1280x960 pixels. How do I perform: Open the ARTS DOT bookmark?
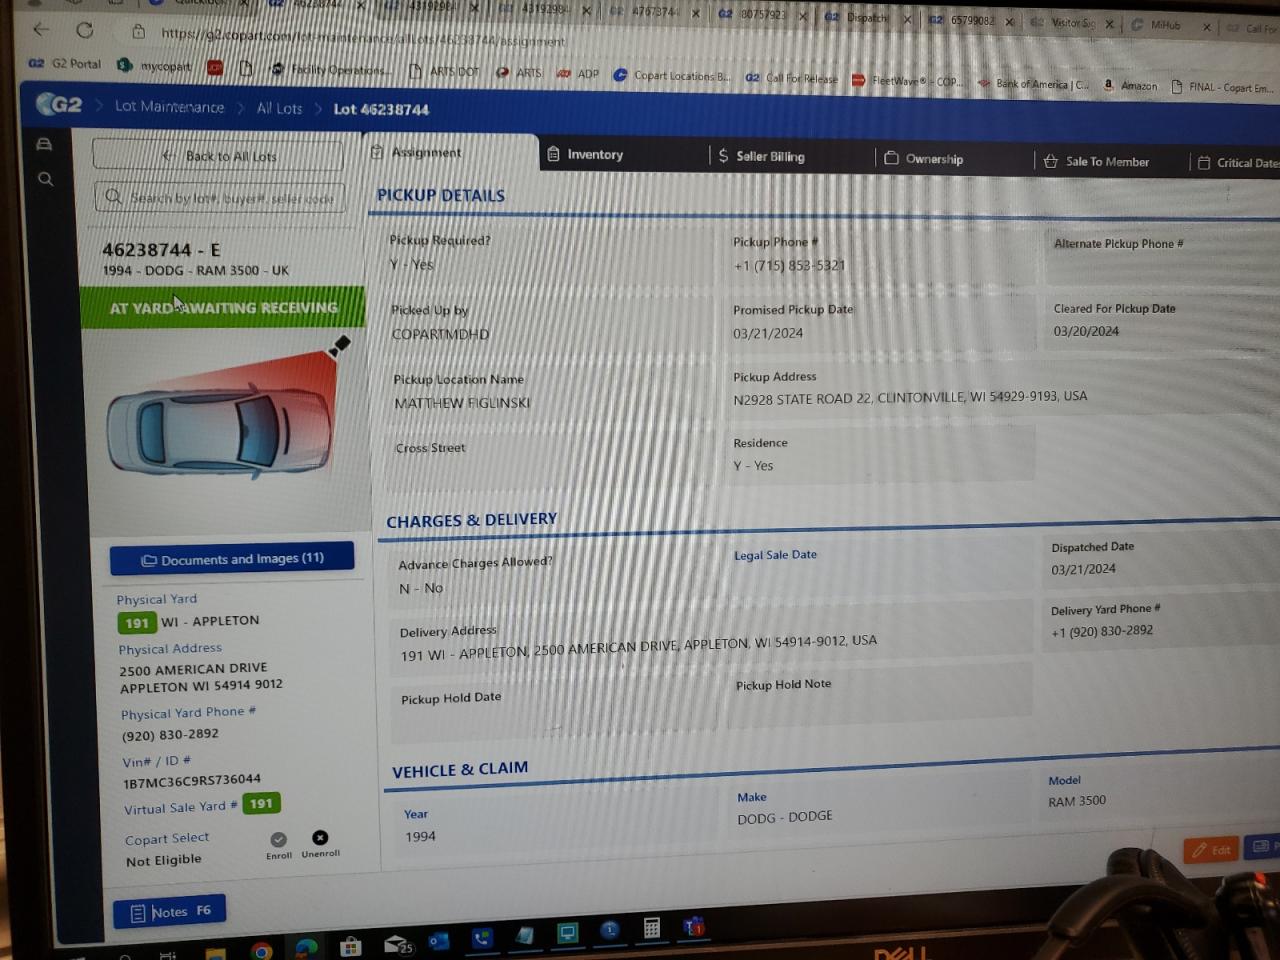click(x=444, y=71)
